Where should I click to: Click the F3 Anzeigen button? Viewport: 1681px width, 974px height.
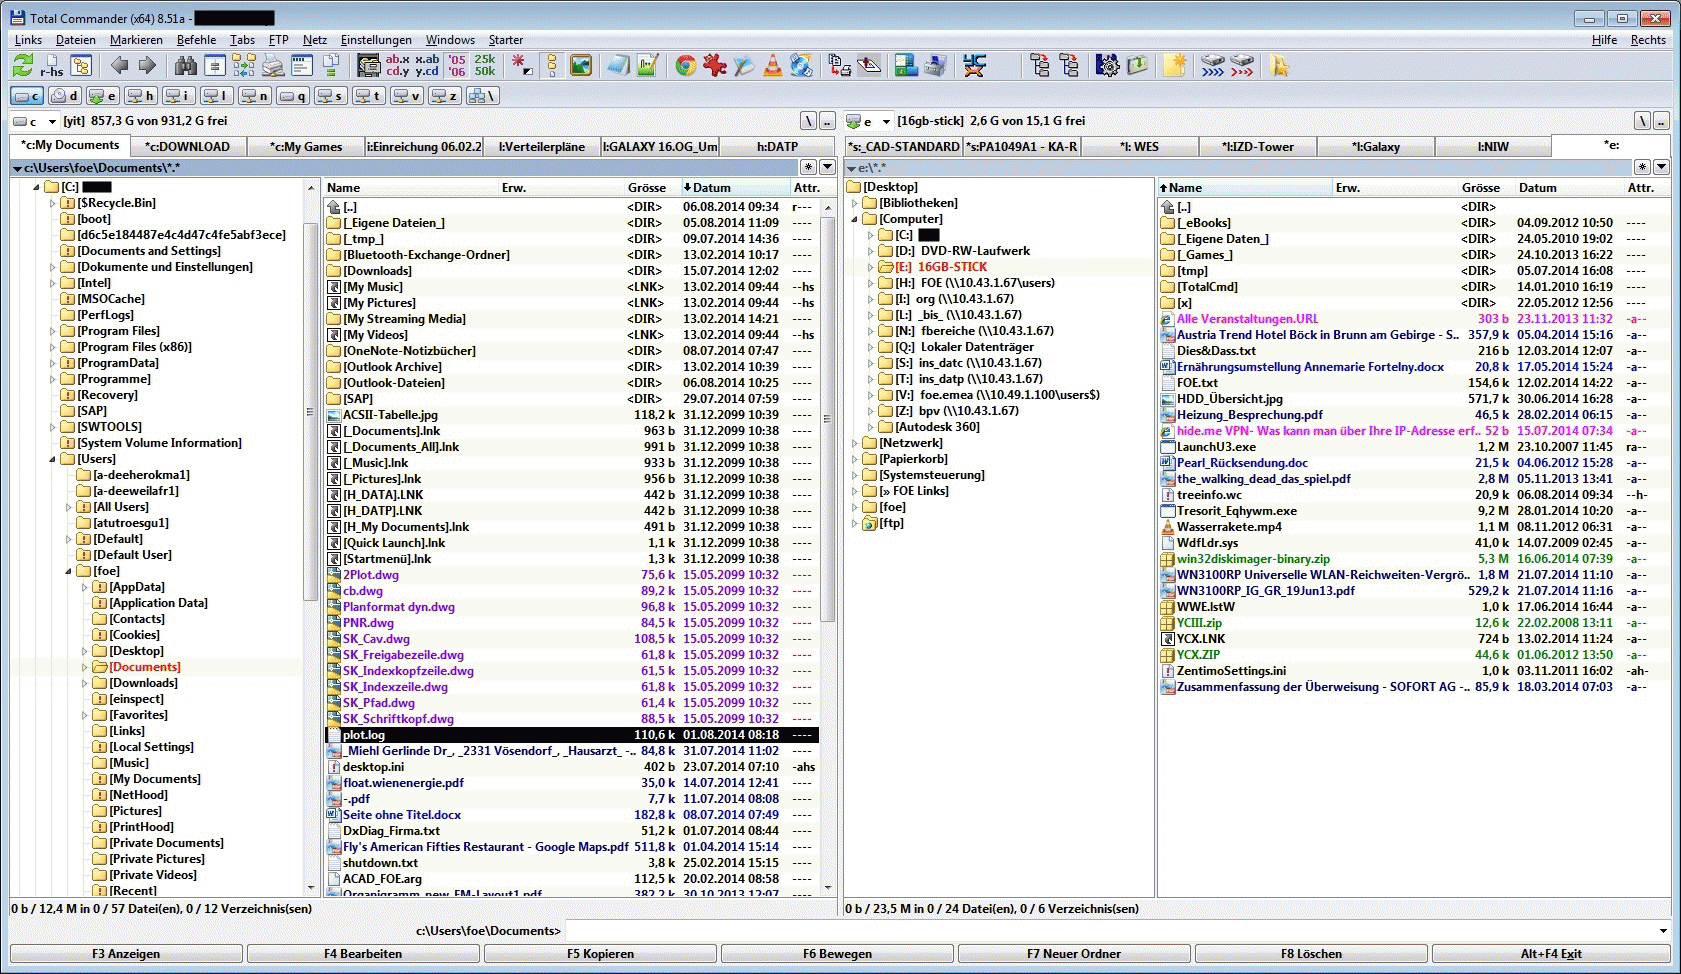126,954
